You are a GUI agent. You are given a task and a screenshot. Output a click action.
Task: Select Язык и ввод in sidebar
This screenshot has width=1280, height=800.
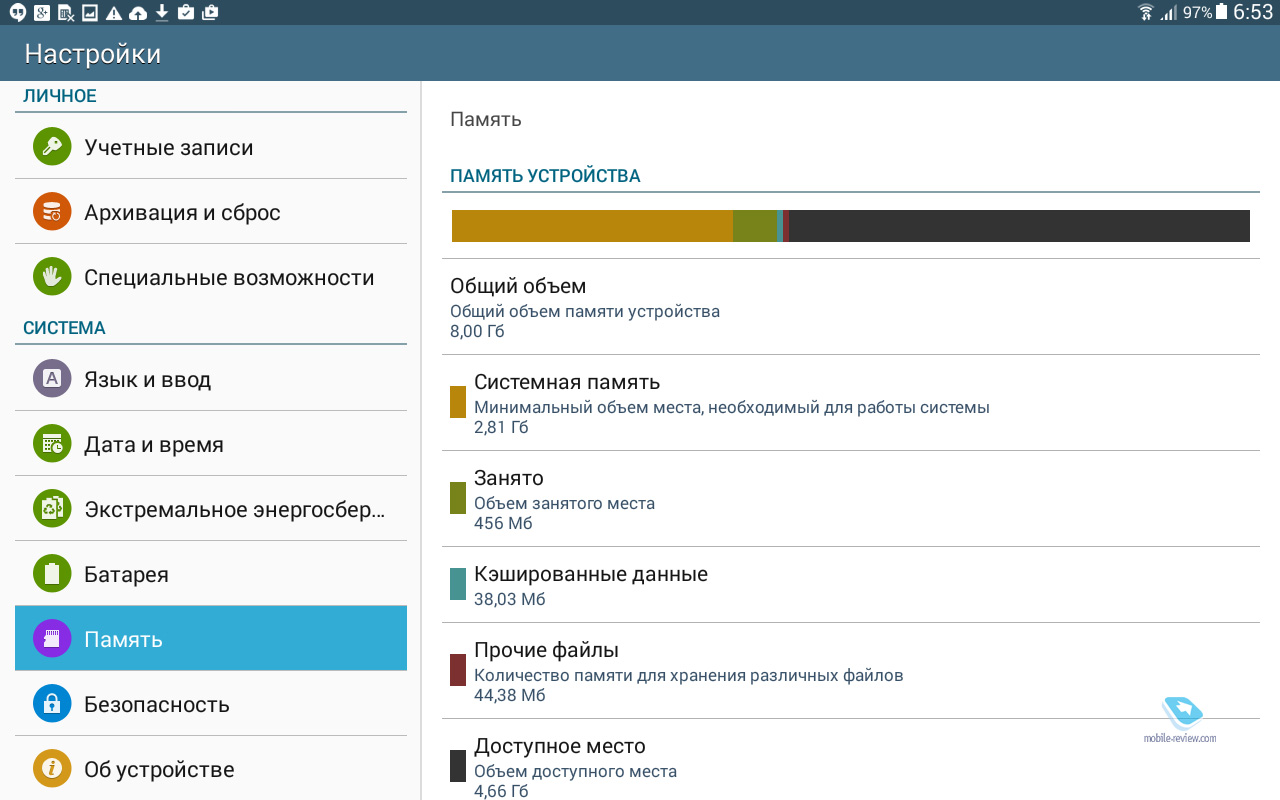(211, 379)
